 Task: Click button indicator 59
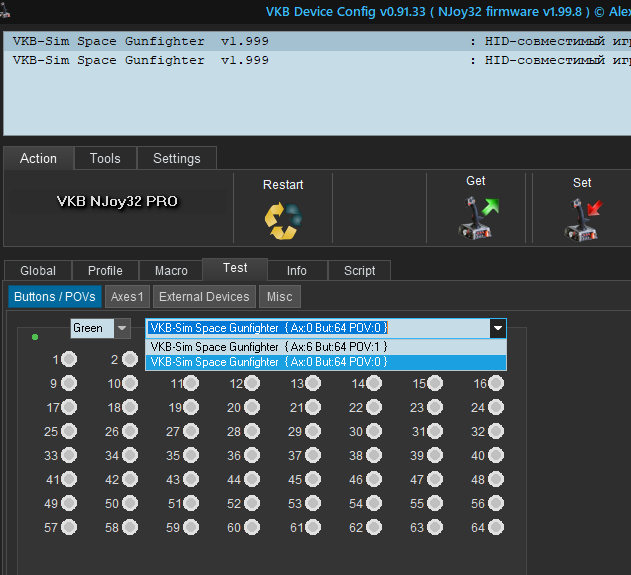(191, 527)
